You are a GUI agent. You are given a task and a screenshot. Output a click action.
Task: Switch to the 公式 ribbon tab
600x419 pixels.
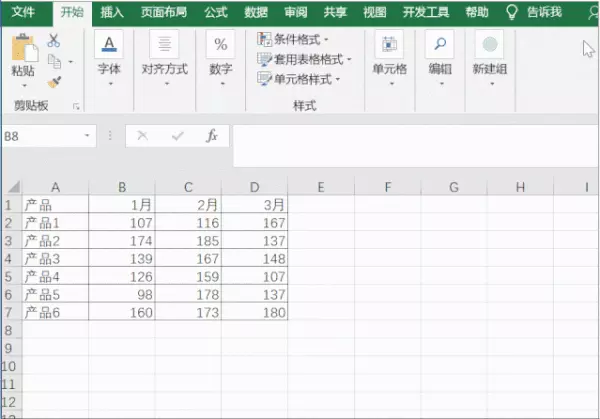coord(216,13)
